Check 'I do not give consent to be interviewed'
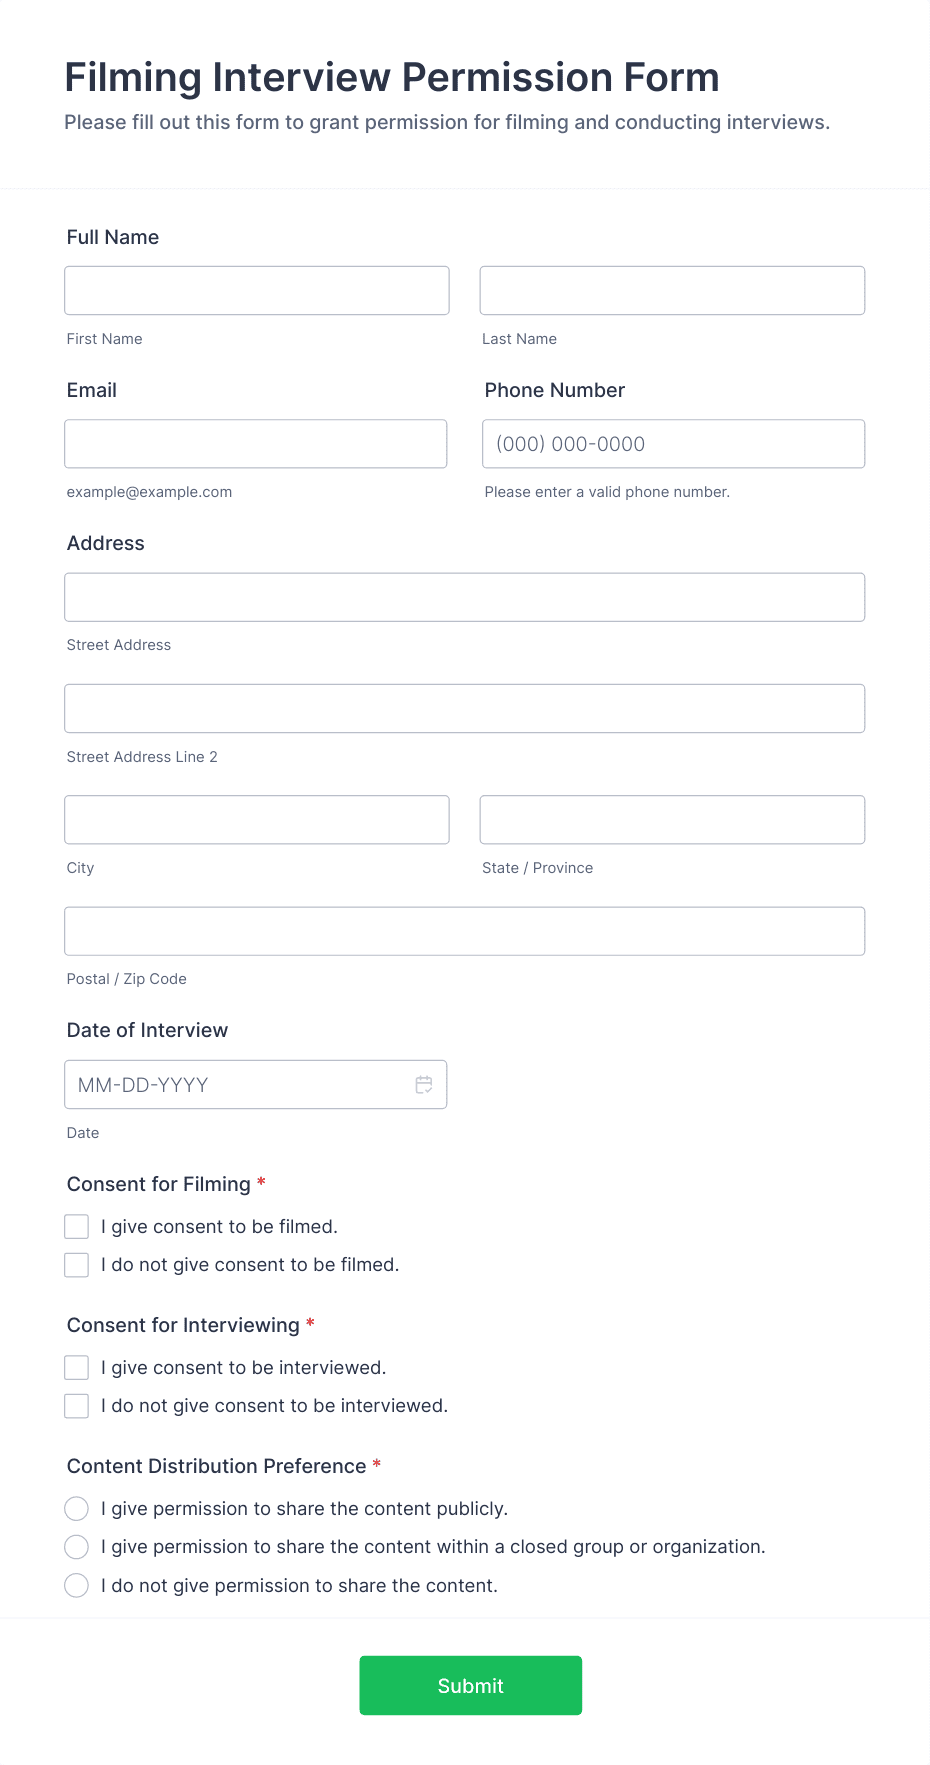The height and width of the screenshot is (1765, 930). pos(76,1405)
